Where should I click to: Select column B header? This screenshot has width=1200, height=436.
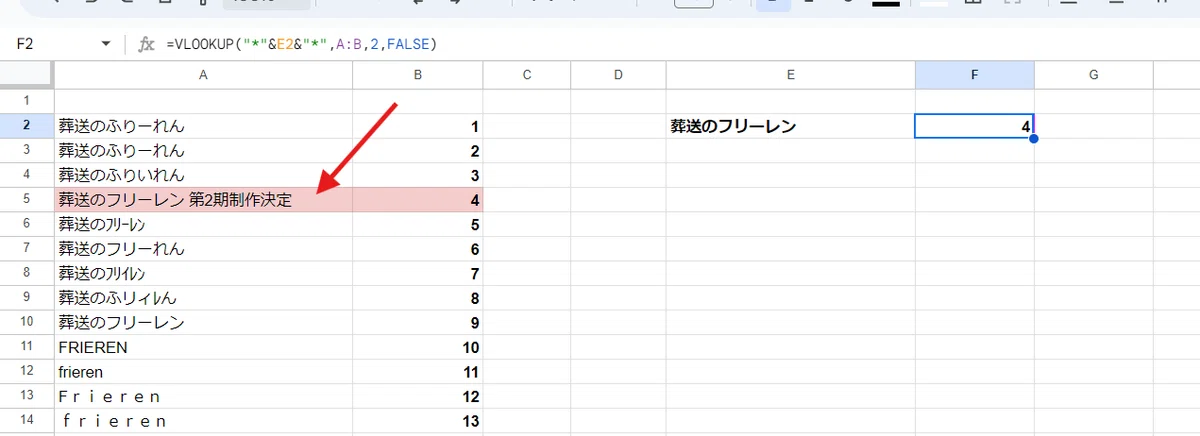point(418,75)
